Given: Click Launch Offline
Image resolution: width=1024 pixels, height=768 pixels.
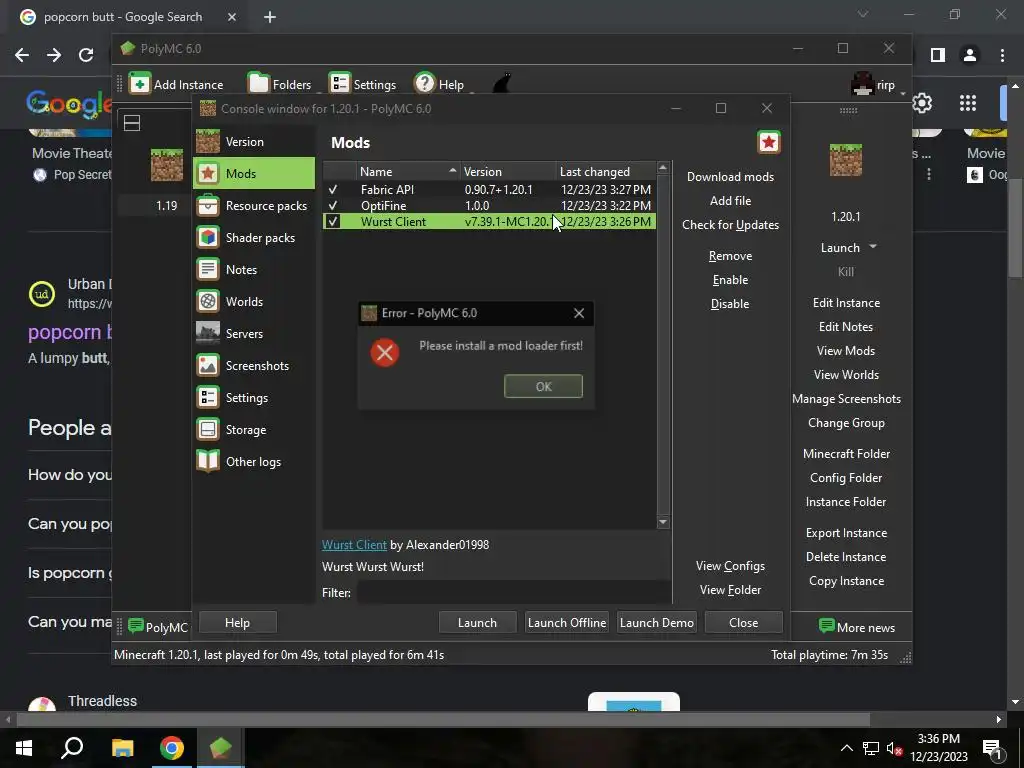Looking at the screenshot, I should pyautogui.click(x=567, y=622).
